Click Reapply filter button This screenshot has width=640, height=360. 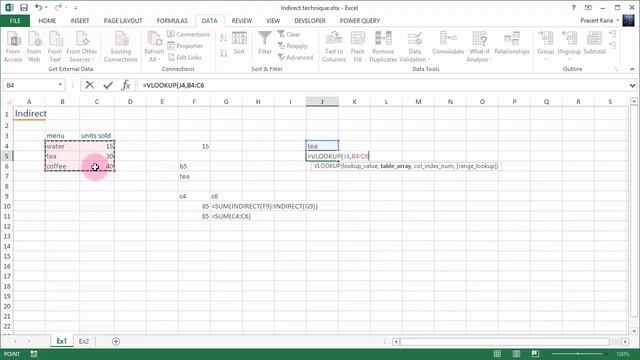[292, 46]
